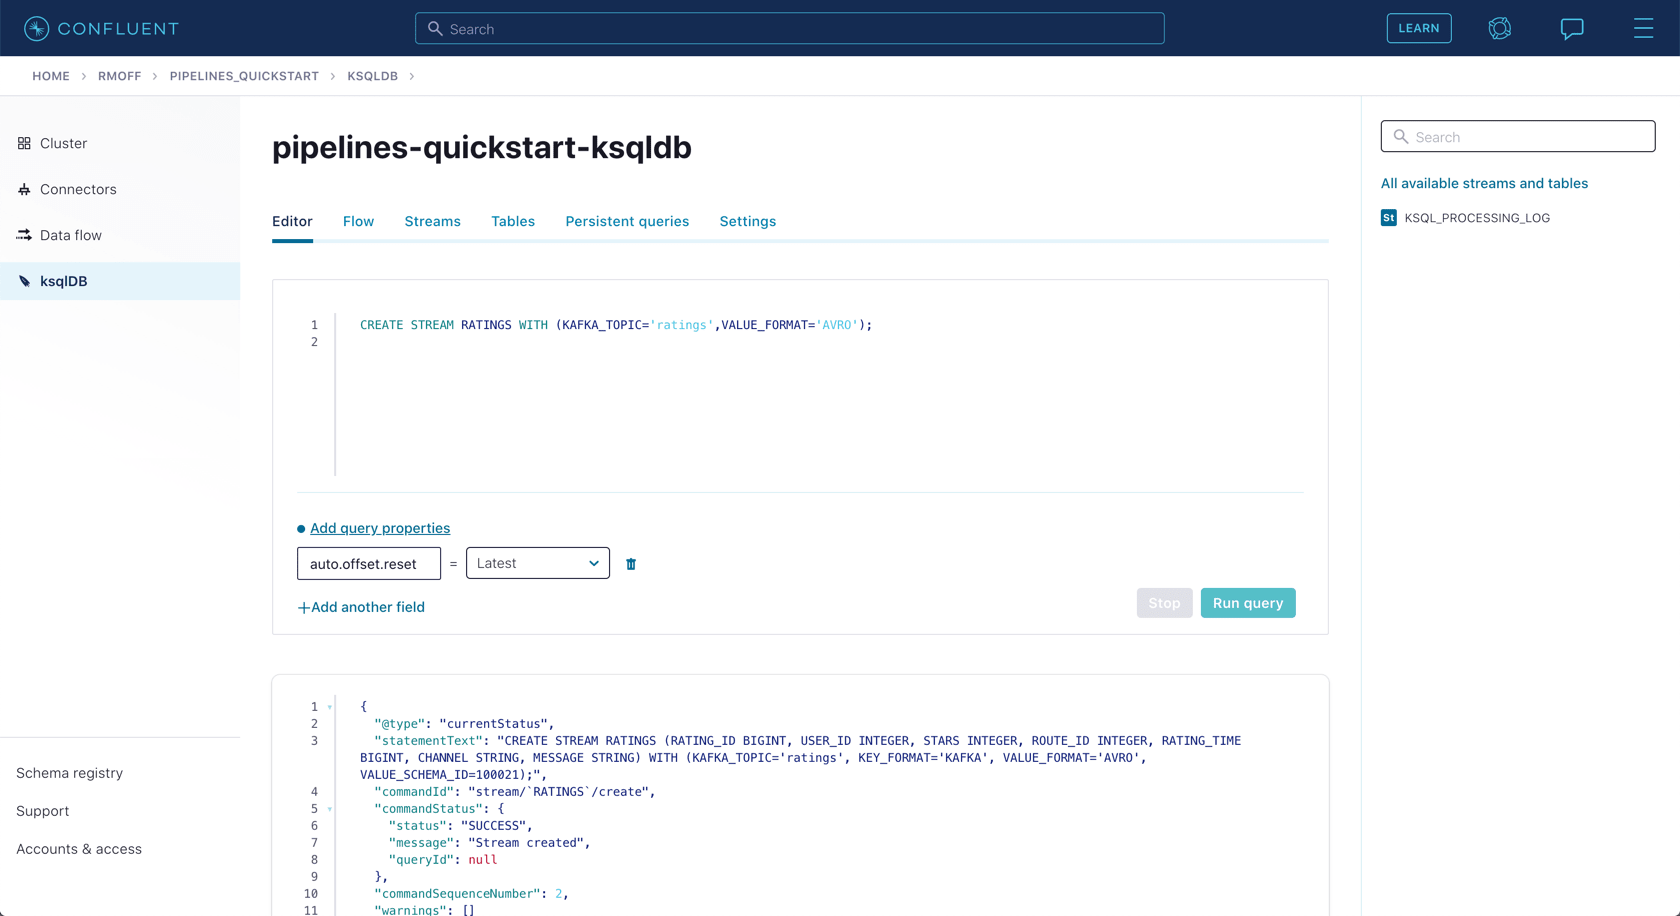Click the Confluent logo icon
The width and height of the screenshot is (1680, 916).
click(36, 28)
